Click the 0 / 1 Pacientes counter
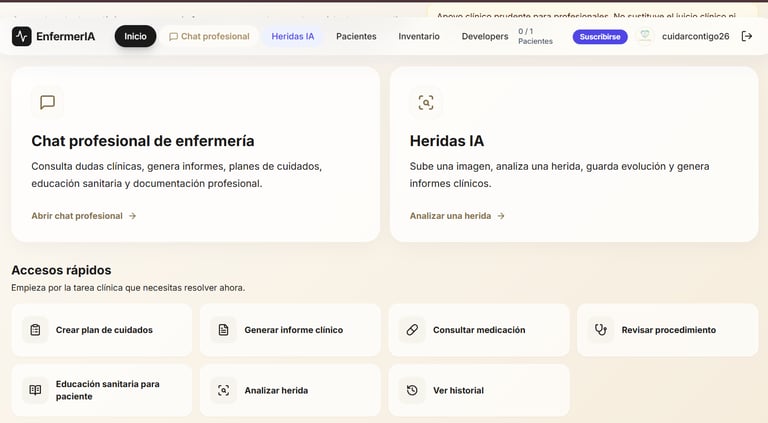The width and height of the screenshot is (768, 423). pos(535,36)
